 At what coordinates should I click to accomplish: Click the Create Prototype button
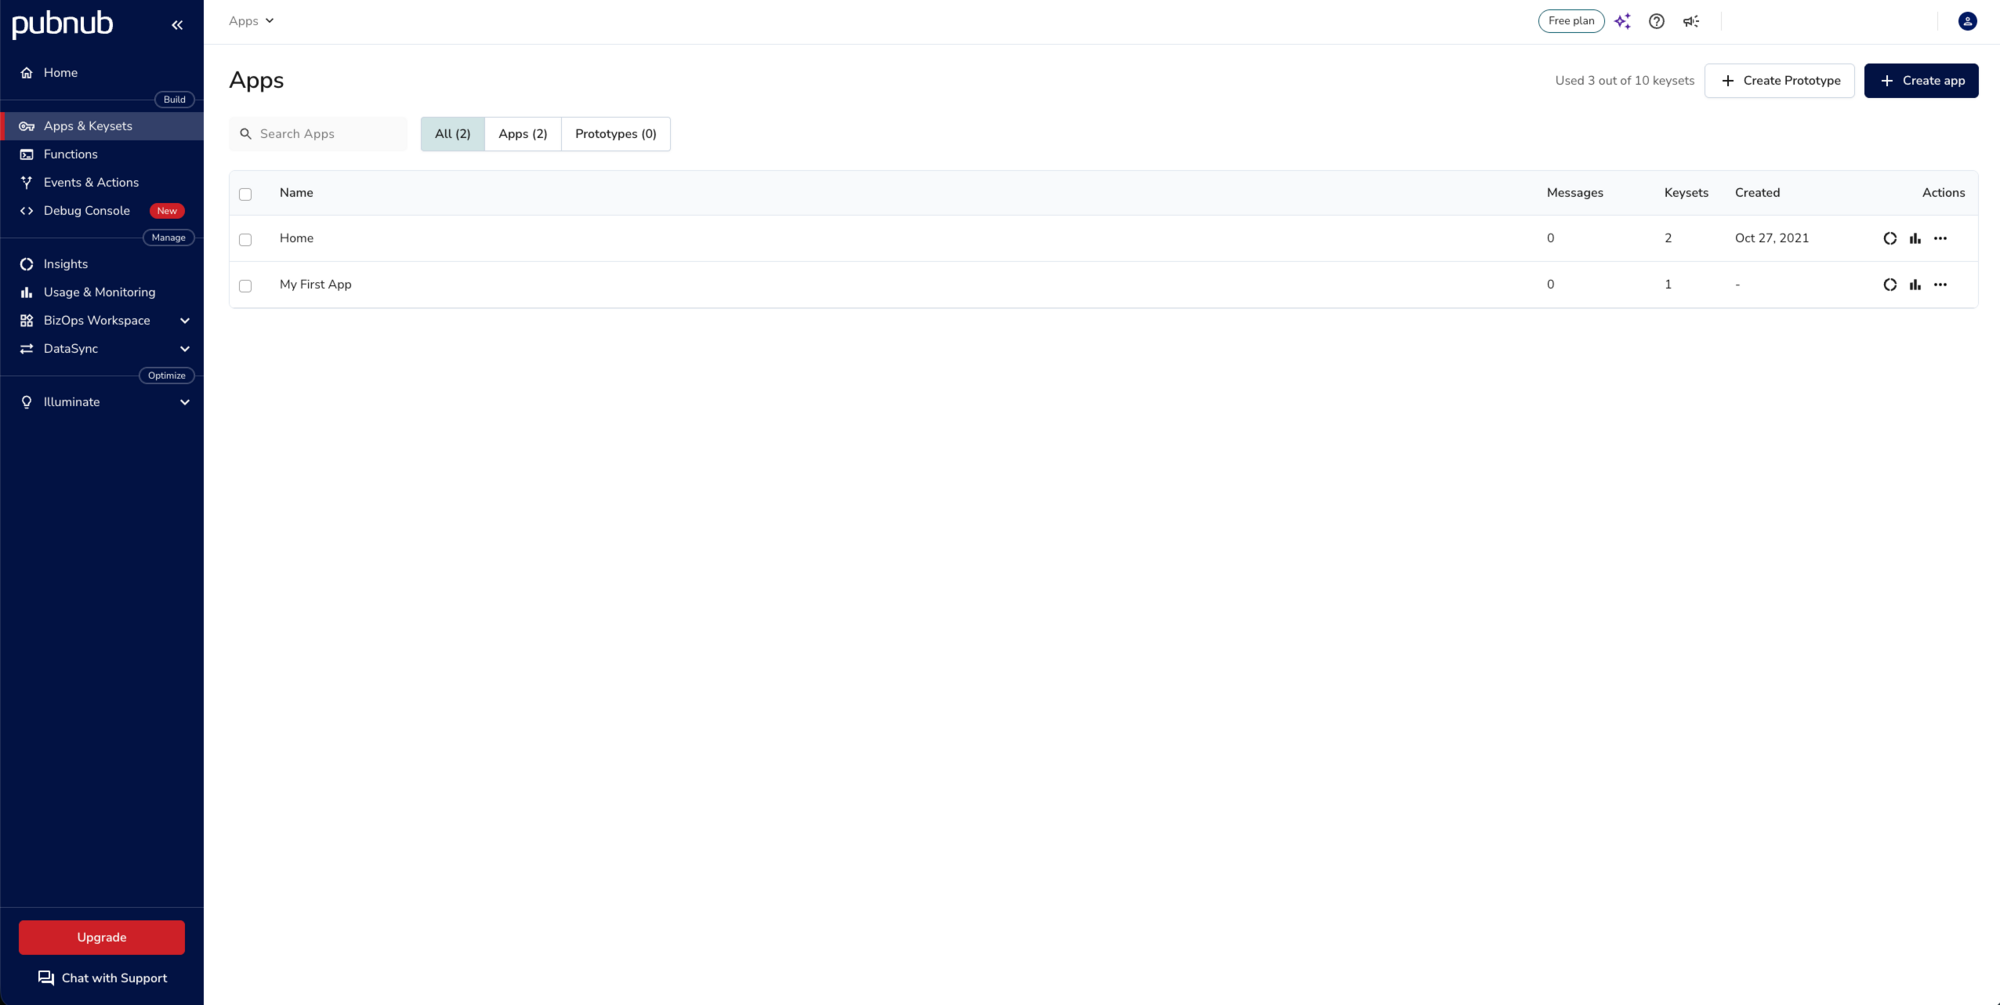coord(1780,81)
